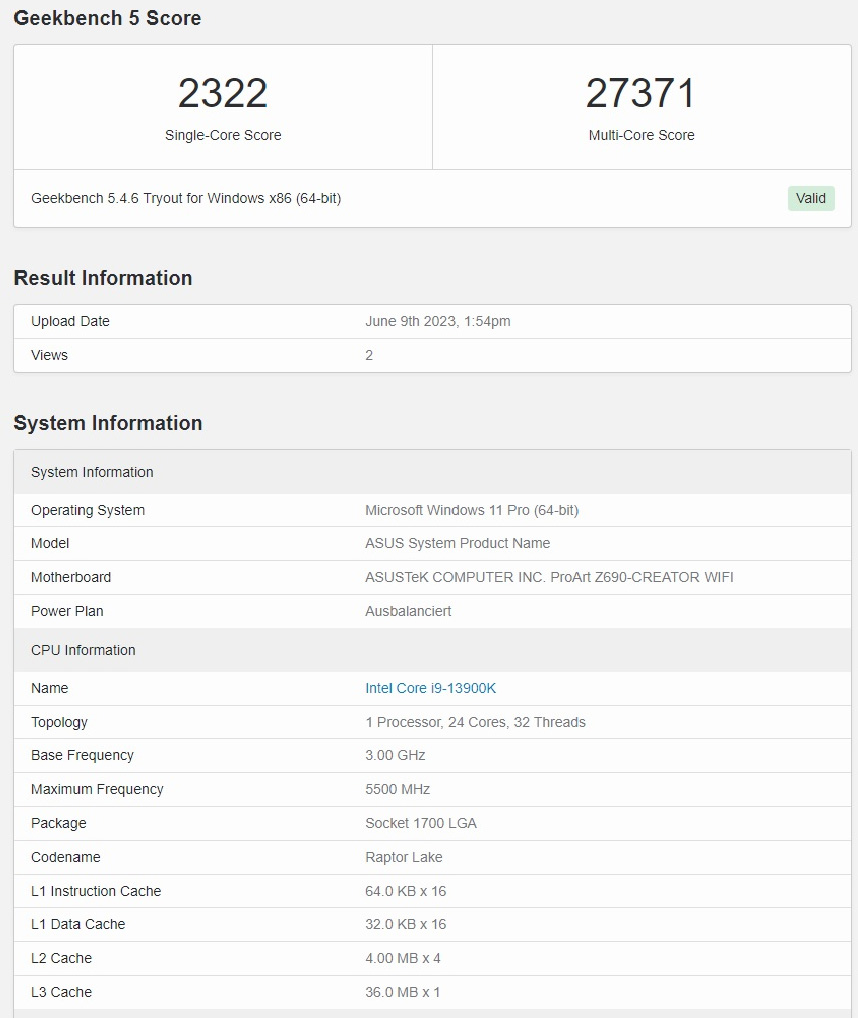
Task: Click the single-core score 2322
Action: click(223, 94)
